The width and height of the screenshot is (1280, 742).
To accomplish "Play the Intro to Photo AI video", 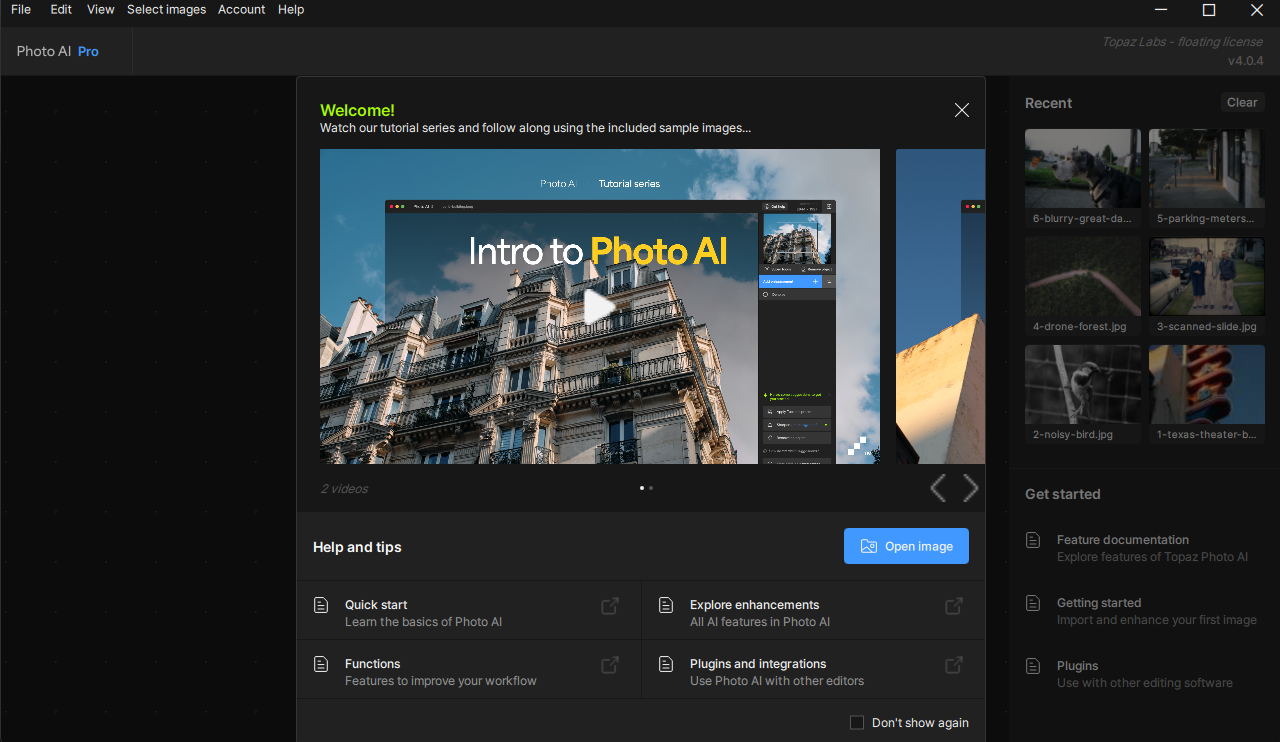I will coord(599,306).
